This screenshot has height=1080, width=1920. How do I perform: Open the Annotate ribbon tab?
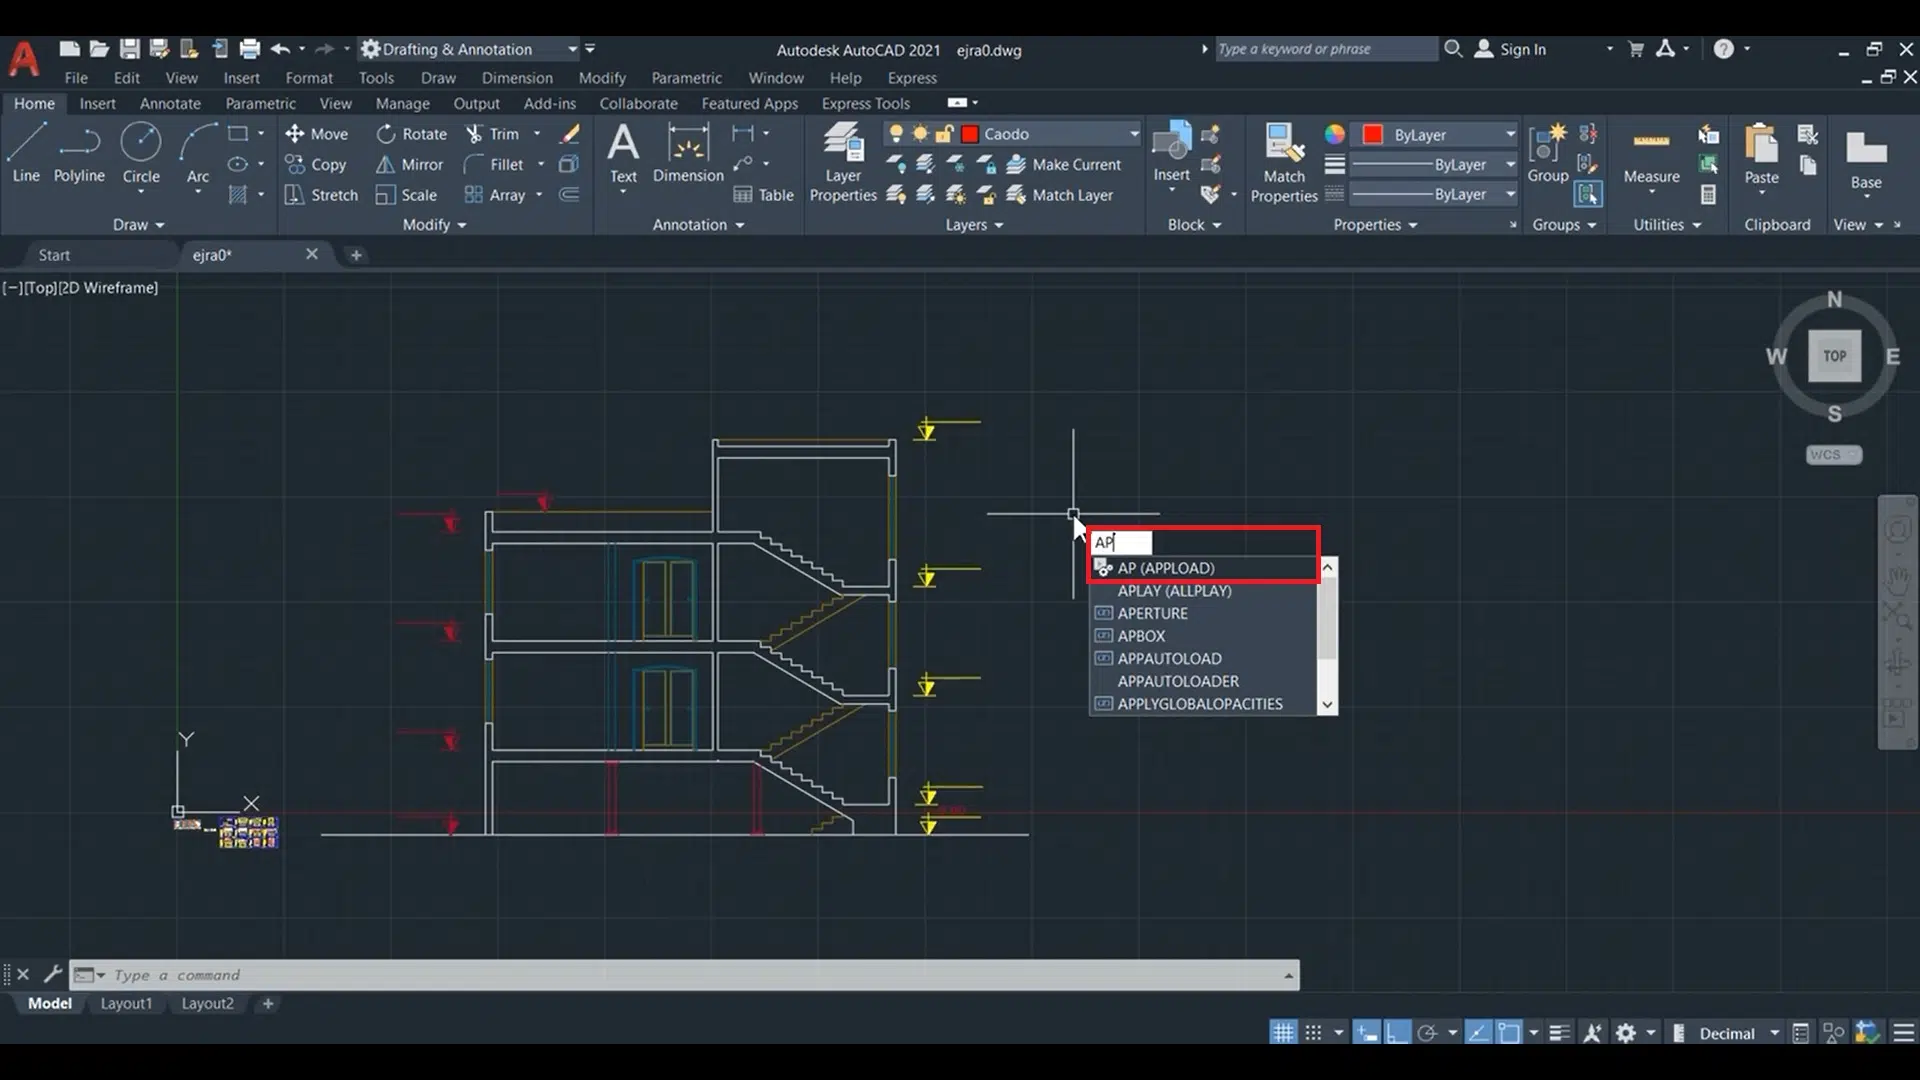[170, 103]
